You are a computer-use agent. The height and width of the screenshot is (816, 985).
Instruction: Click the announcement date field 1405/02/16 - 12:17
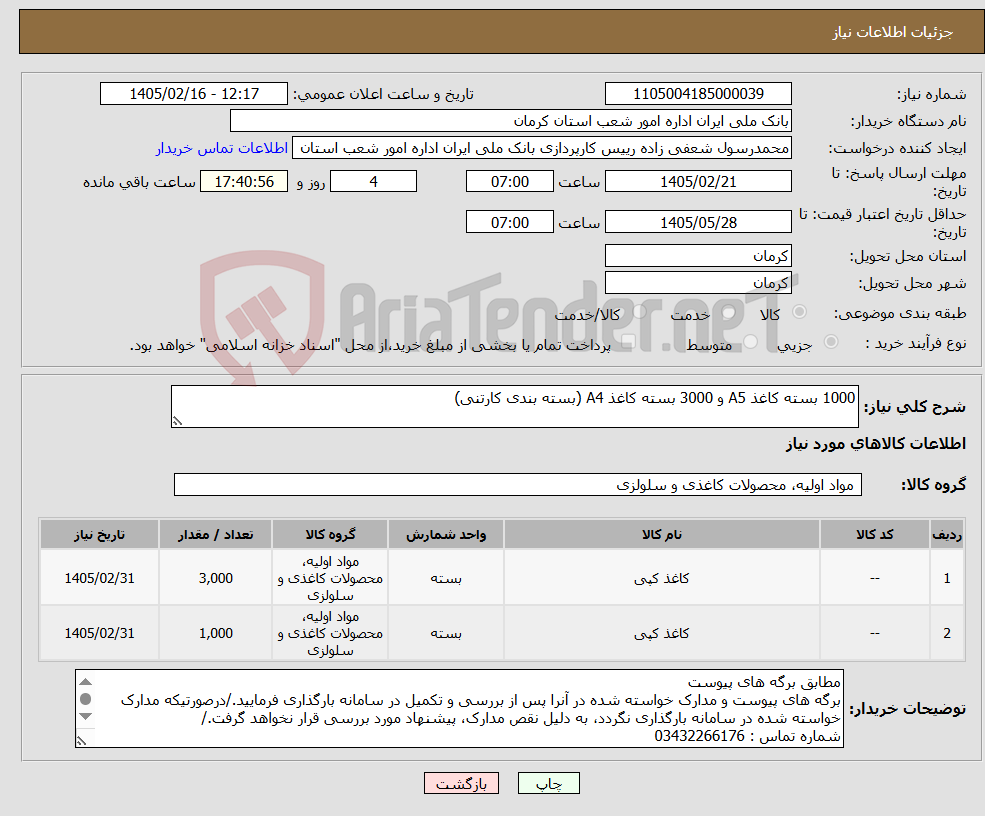[193, 94]
